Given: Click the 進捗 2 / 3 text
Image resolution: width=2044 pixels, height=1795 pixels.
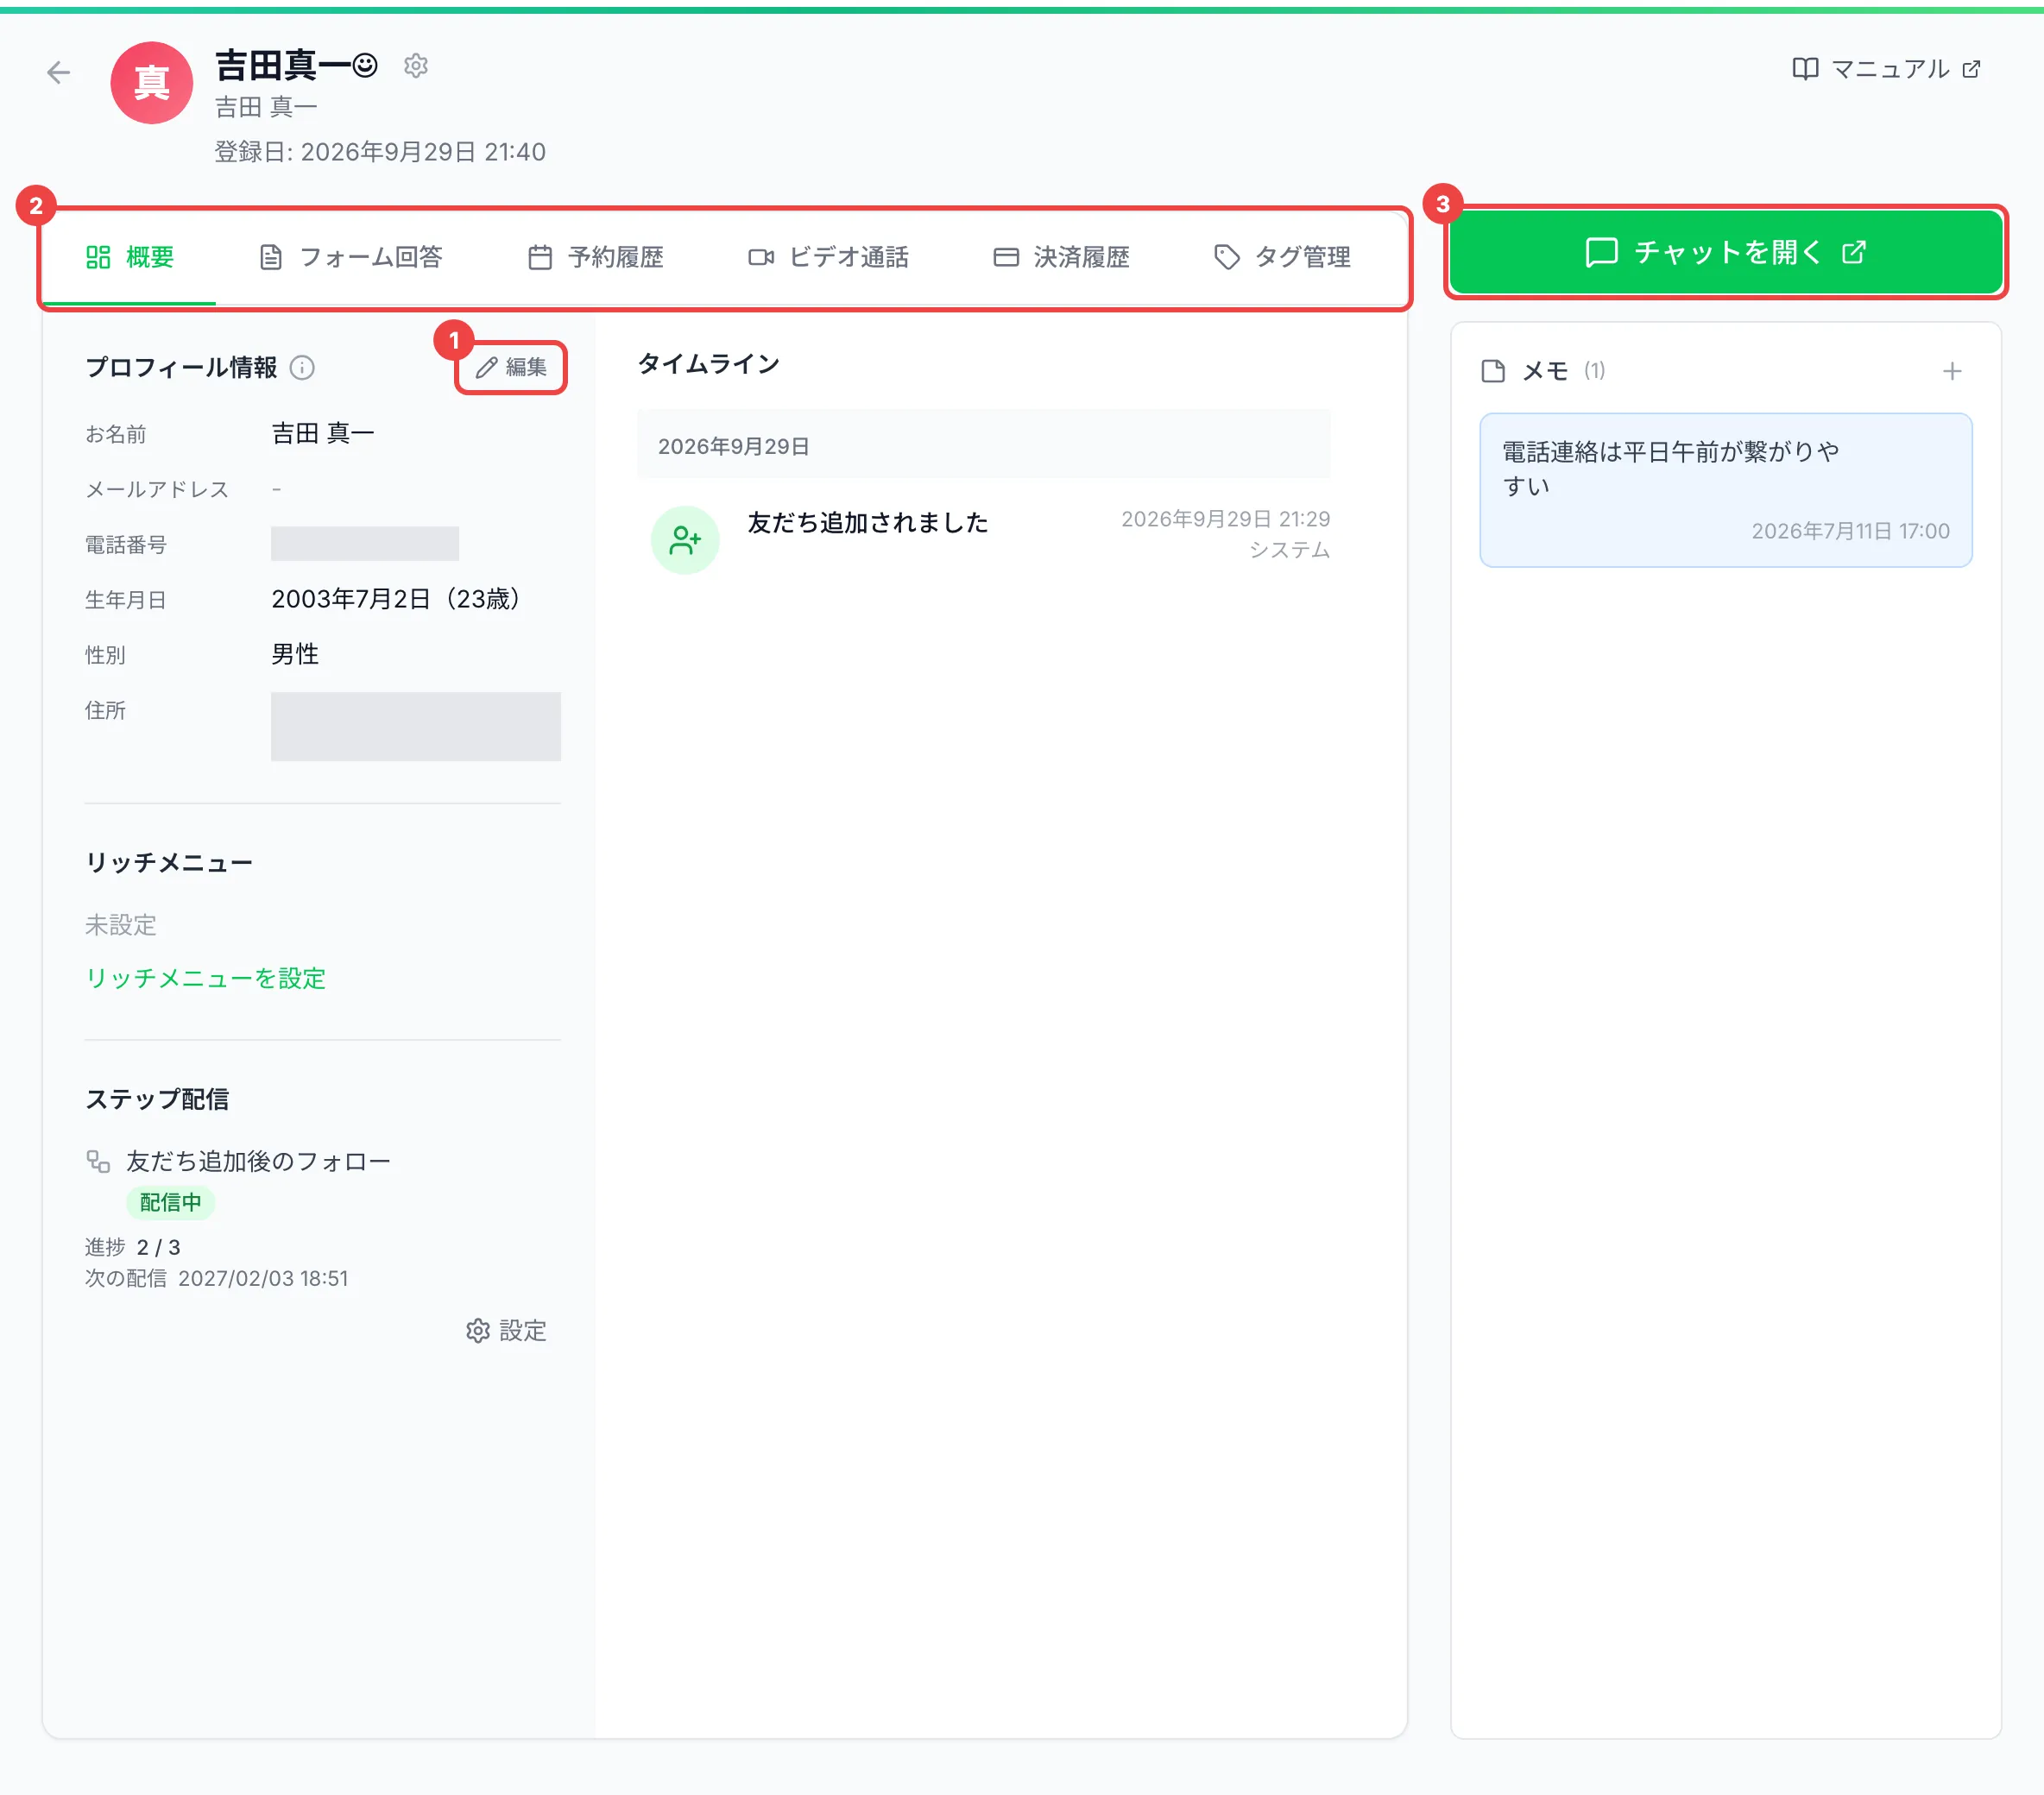Looking at the screenshot, I should click(133, 1247).
